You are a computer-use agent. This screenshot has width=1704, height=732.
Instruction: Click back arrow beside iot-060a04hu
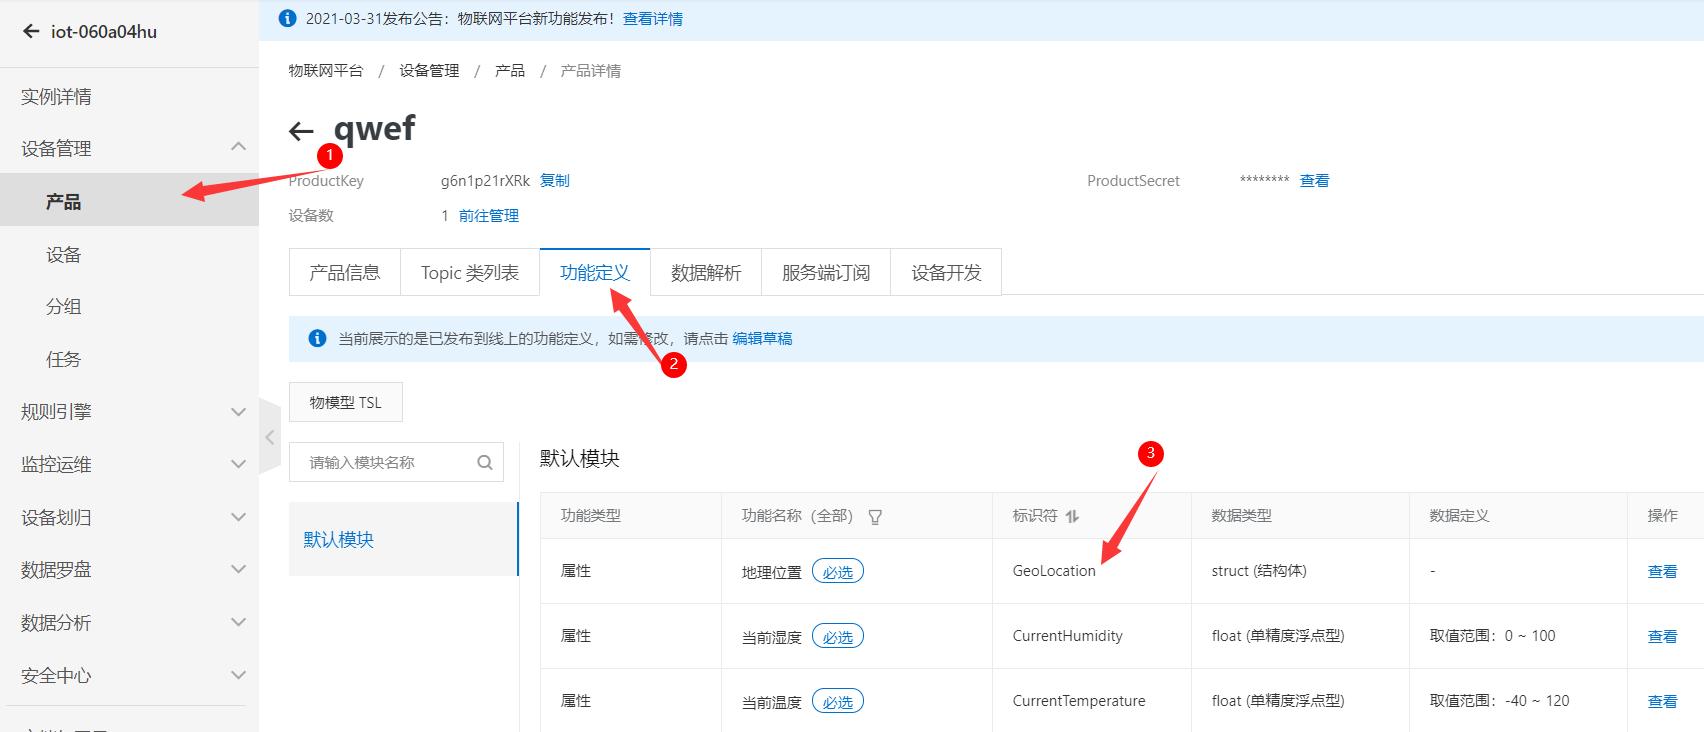pyautogui.click(x=31, y=31)
